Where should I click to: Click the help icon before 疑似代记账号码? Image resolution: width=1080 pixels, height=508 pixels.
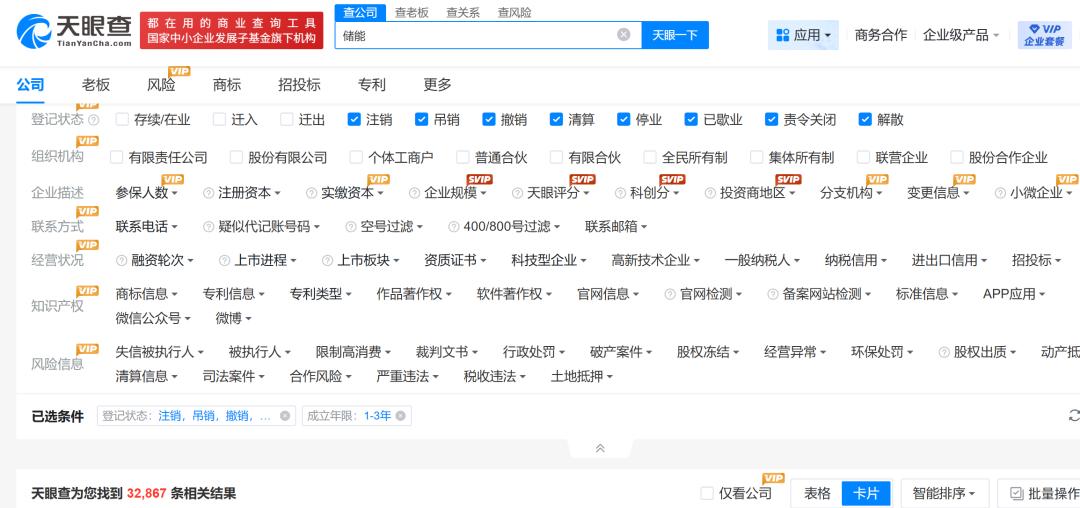209,226
